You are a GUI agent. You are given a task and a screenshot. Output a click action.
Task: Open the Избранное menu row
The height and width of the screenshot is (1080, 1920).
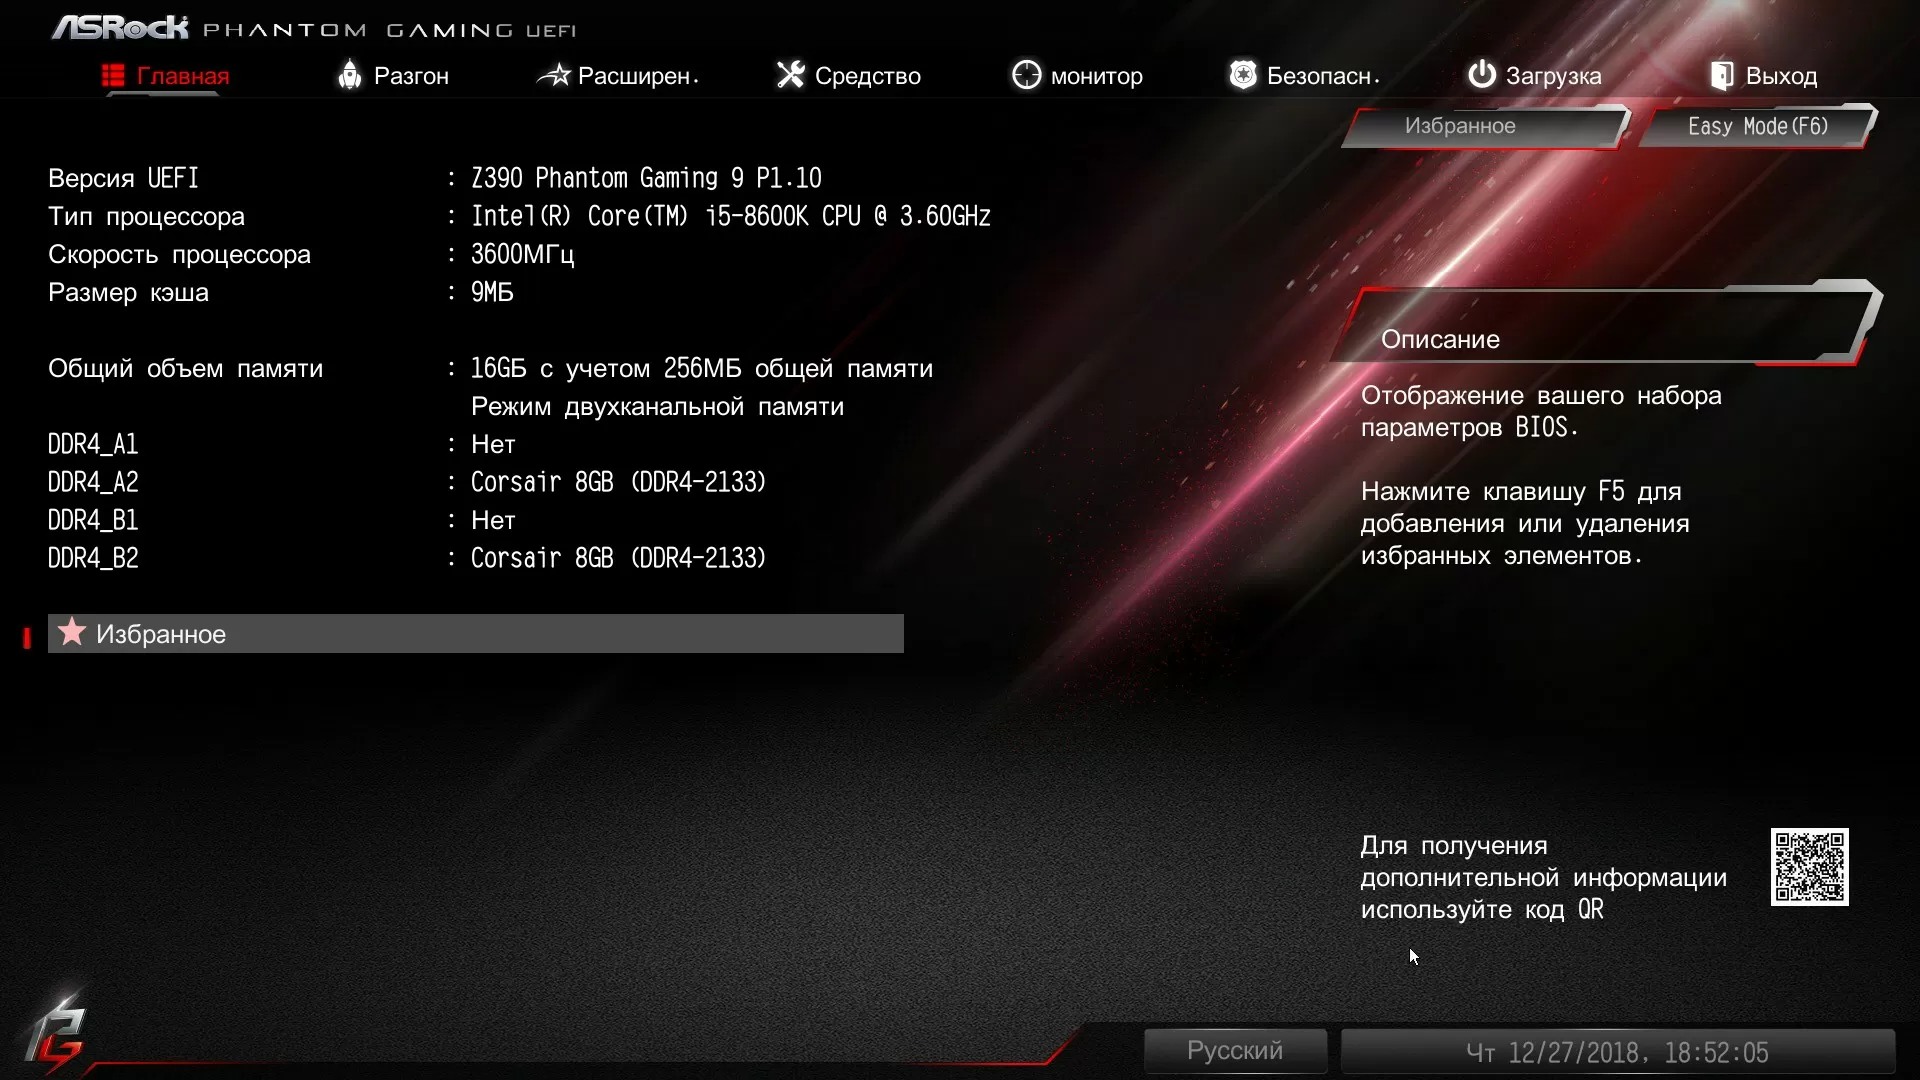476,633
